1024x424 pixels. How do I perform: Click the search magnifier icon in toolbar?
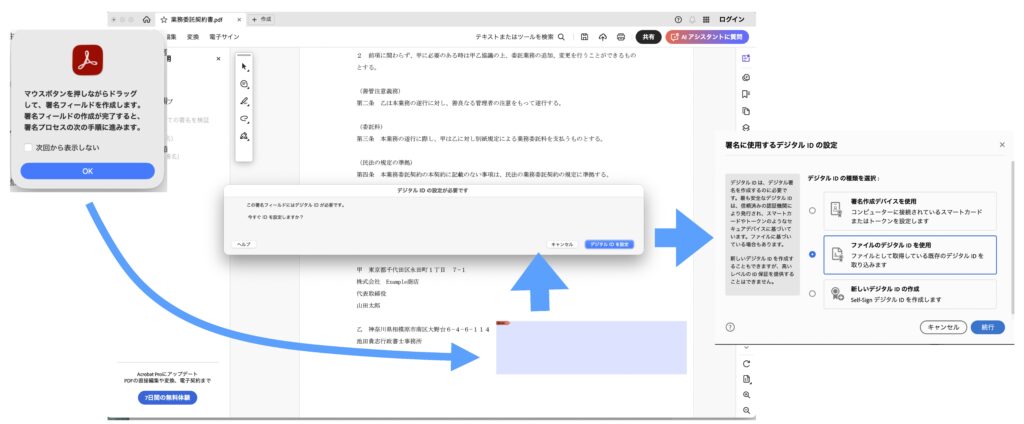pos(560,36)
